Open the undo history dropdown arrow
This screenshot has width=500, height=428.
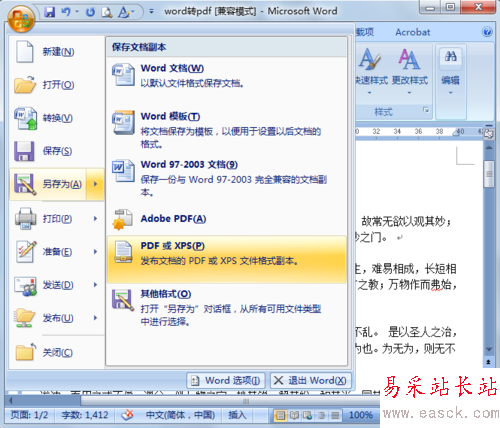(x=77, y=12)
